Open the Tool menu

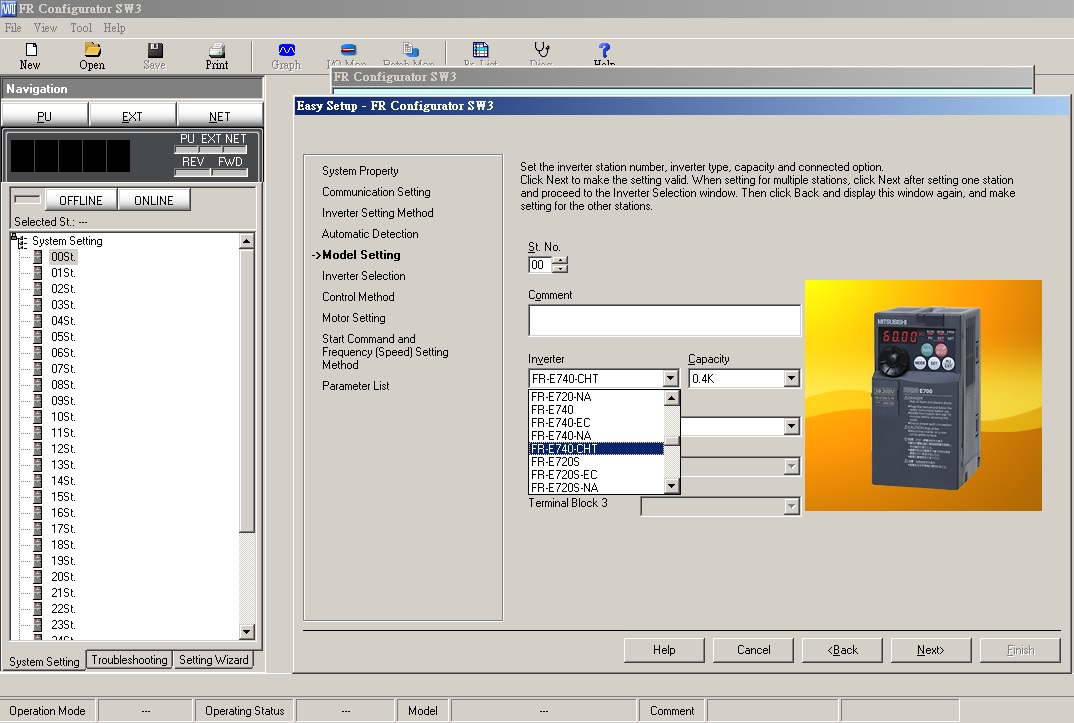tap(81, 28)
